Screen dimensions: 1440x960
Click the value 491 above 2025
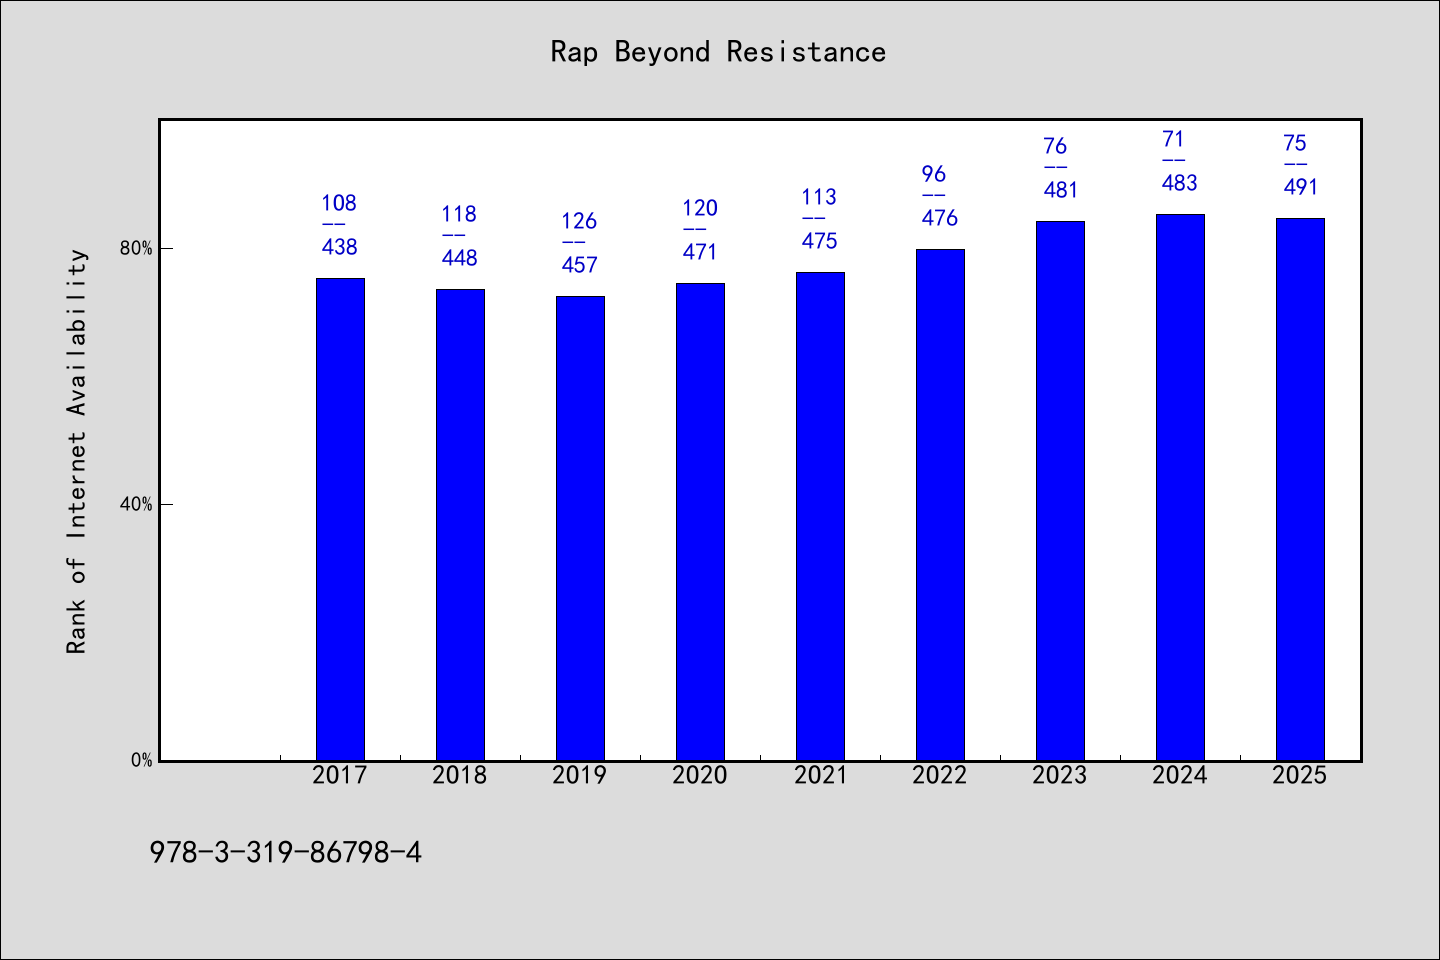pyautogui.click(x=1301, y=187)
